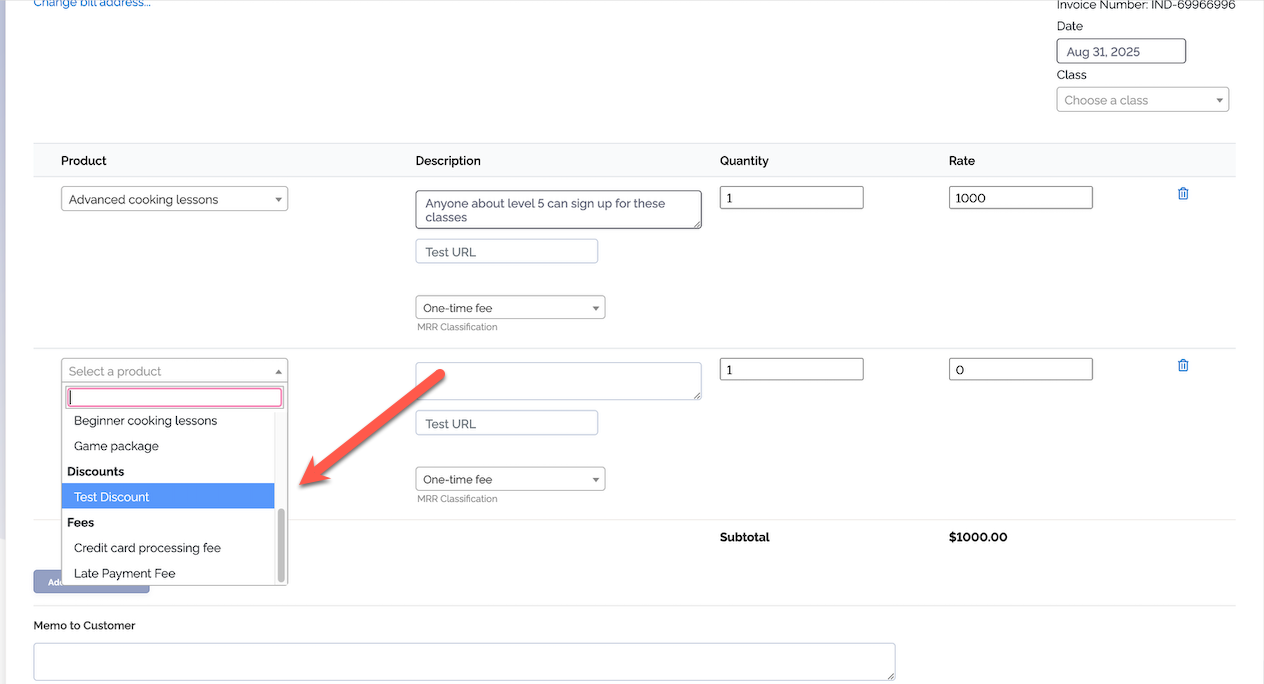
Task: Delete the second empty line item
Action: [1183, 366]
